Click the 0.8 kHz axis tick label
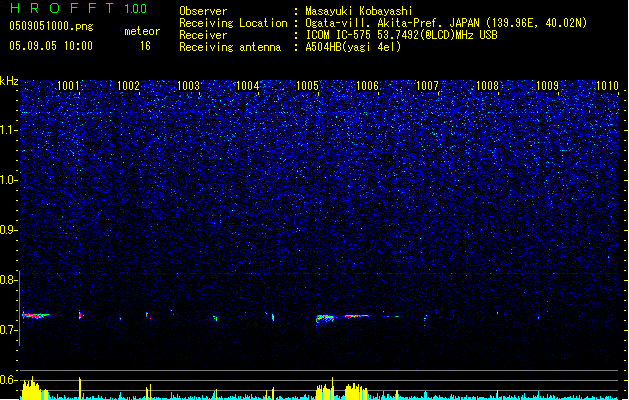Image resolution: width=629 pixels, height=400 pixels. 8,280
